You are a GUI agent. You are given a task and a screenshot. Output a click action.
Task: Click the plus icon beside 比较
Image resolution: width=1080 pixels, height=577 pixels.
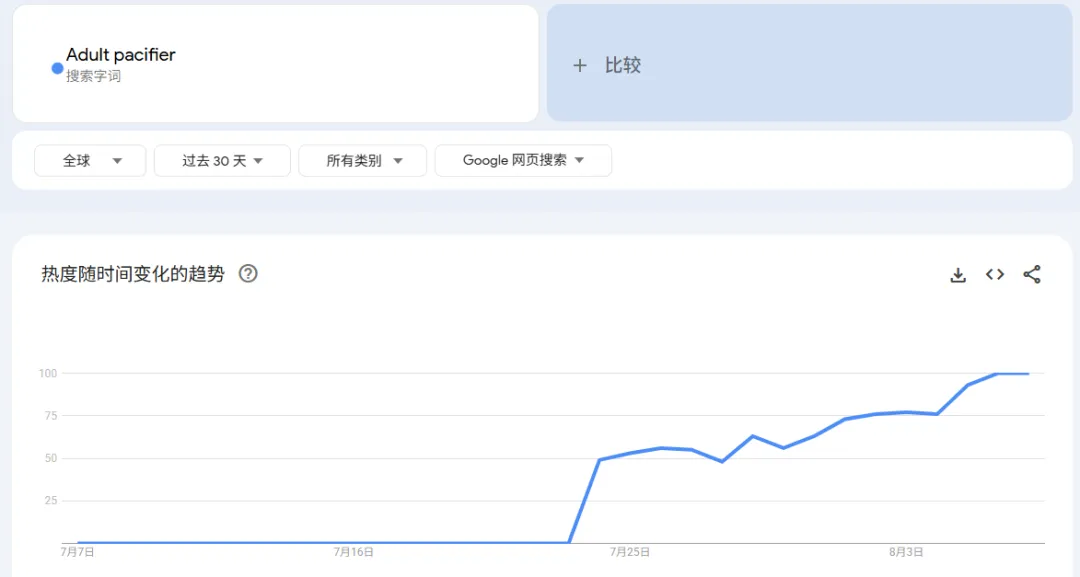pyautogui.click(x=580, y=64)
